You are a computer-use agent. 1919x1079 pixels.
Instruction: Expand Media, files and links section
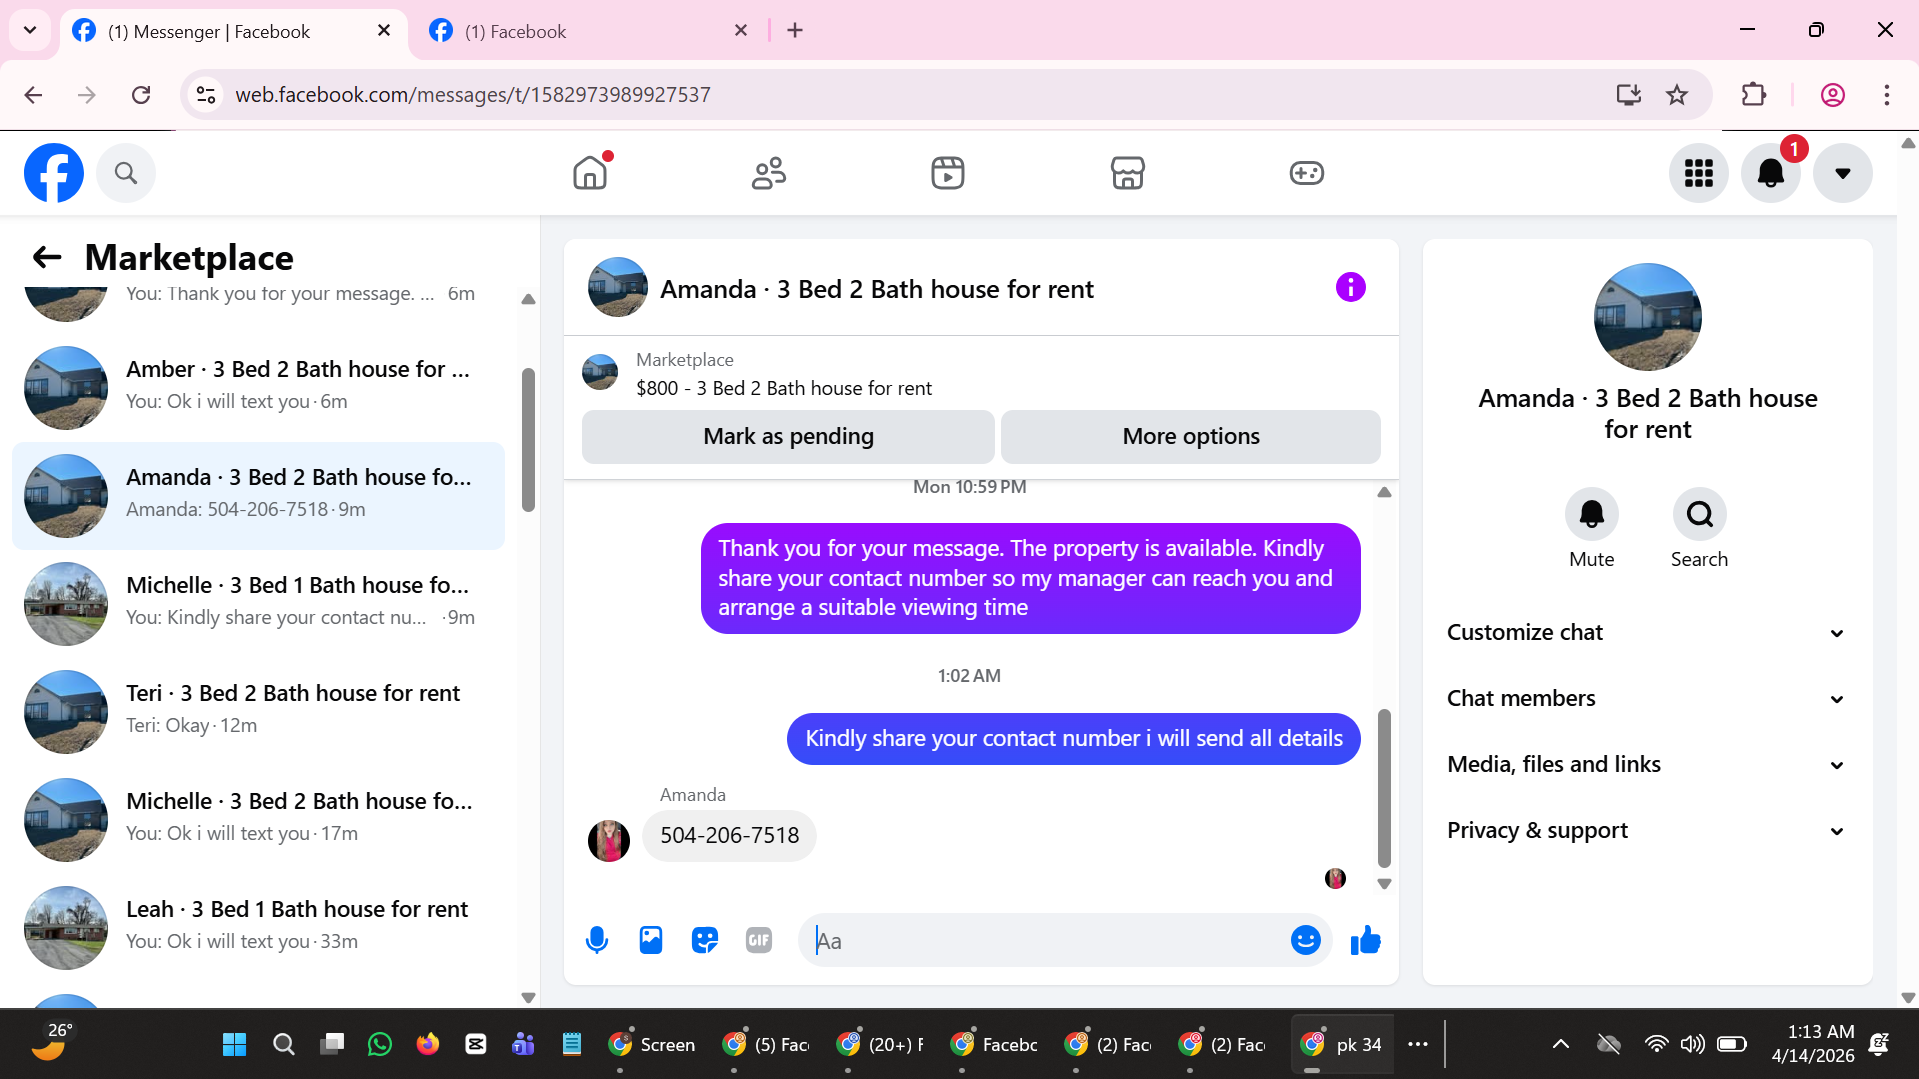coord(1646,764)
